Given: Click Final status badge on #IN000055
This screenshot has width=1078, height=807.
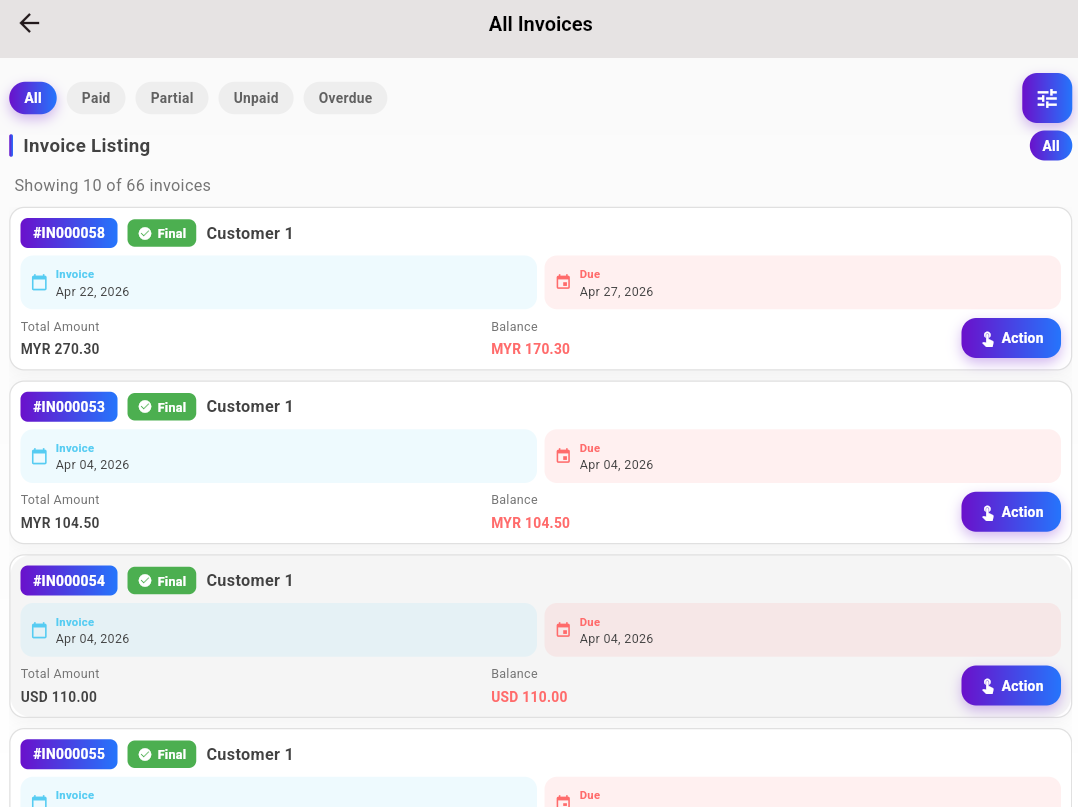Looking at the screenshot, I should (162, 755).
